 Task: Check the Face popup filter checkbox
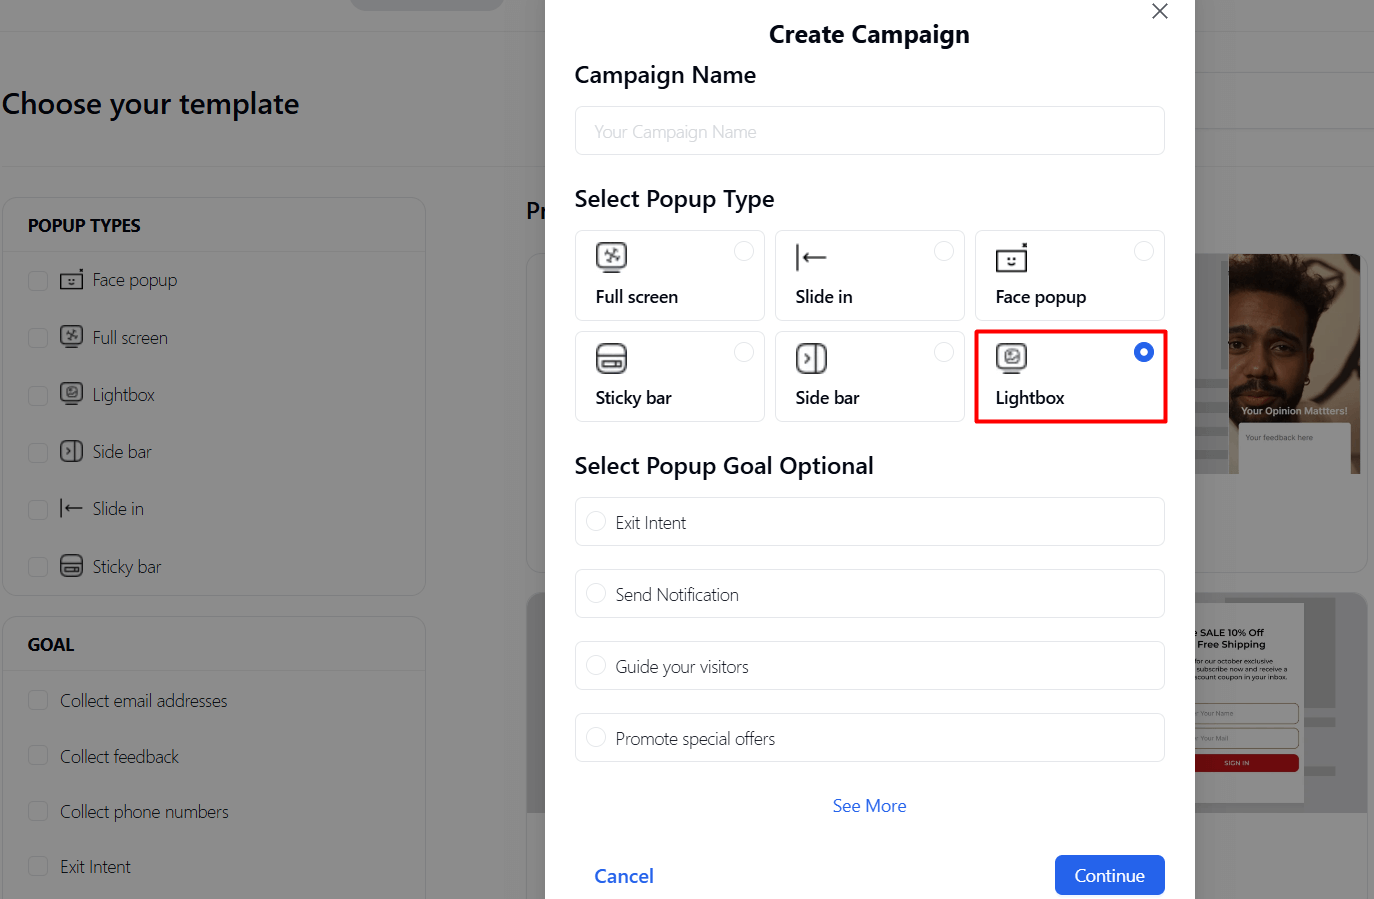coord(38,281)
